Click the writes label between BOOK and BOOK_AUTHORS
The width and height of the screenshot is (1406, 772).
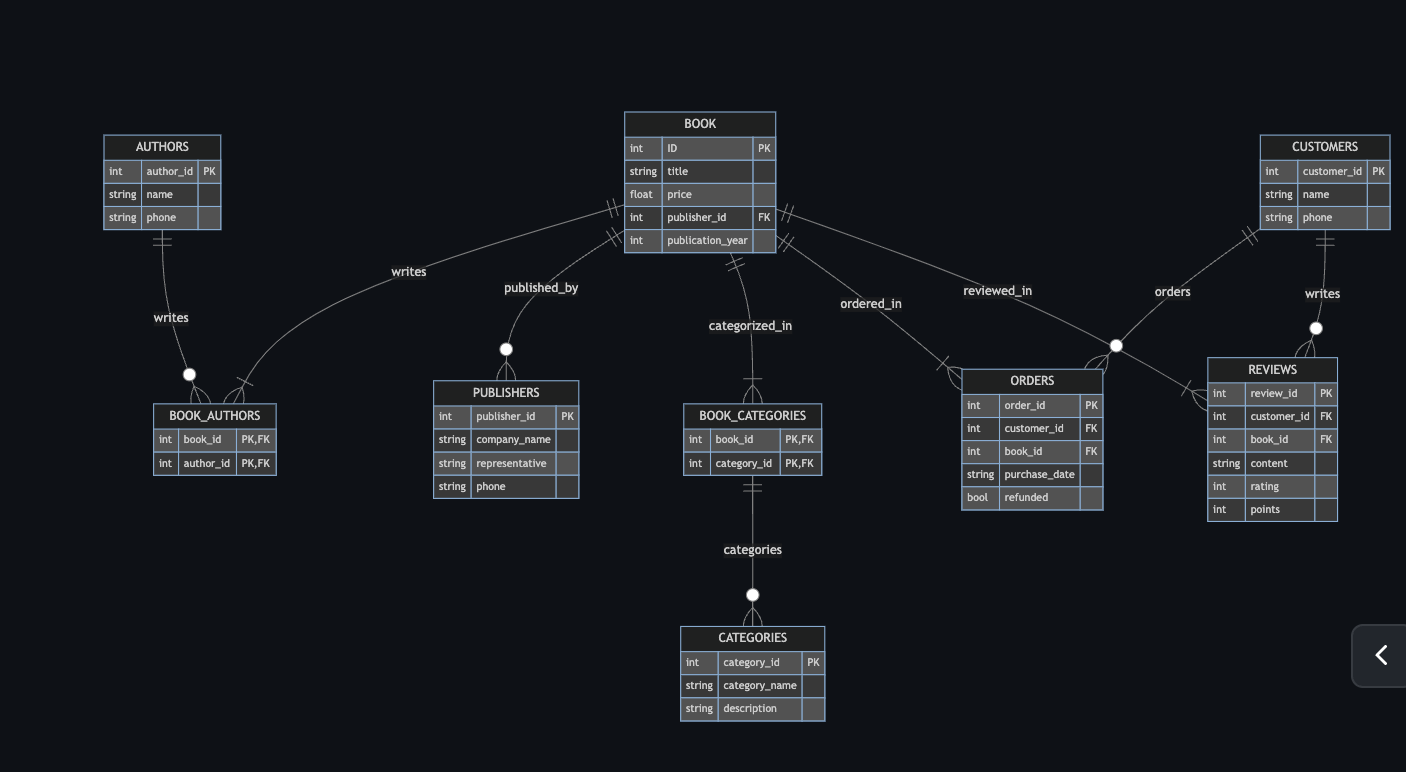point(409,272)
